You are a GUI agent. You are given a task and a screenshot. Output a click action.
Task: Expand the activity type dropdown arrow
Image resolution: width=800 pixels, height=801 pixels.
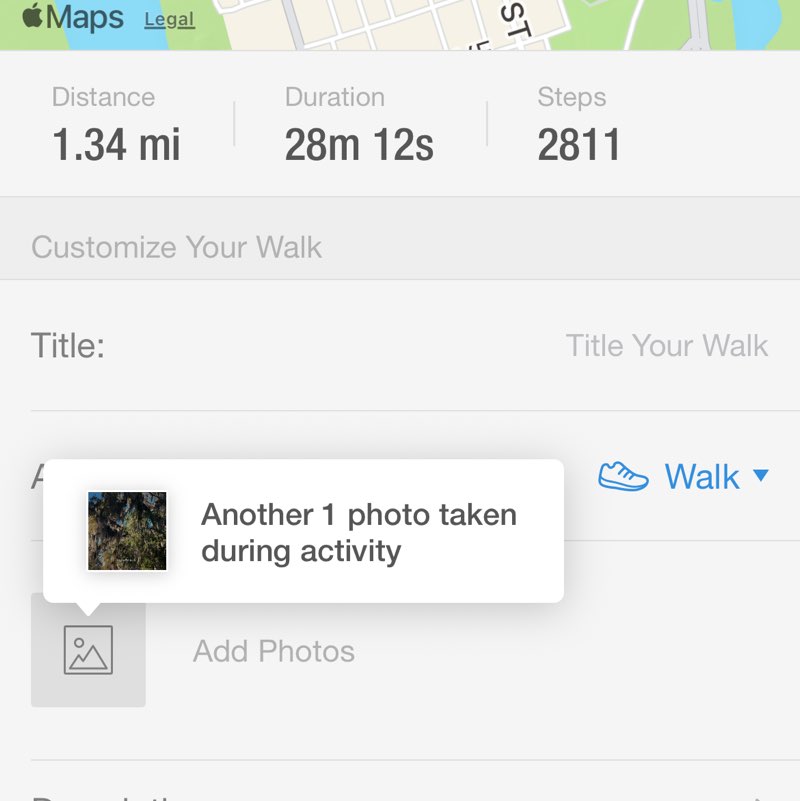coord(761,476)
